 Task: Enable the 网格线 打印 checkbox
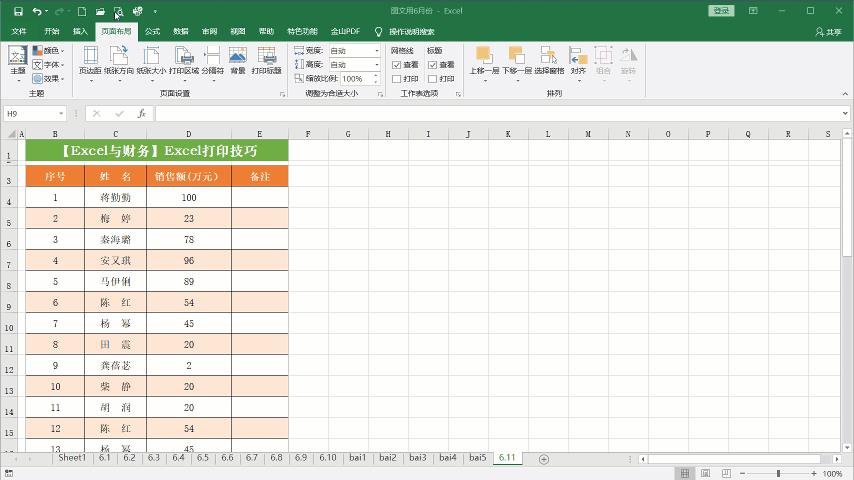coord(397,78)
